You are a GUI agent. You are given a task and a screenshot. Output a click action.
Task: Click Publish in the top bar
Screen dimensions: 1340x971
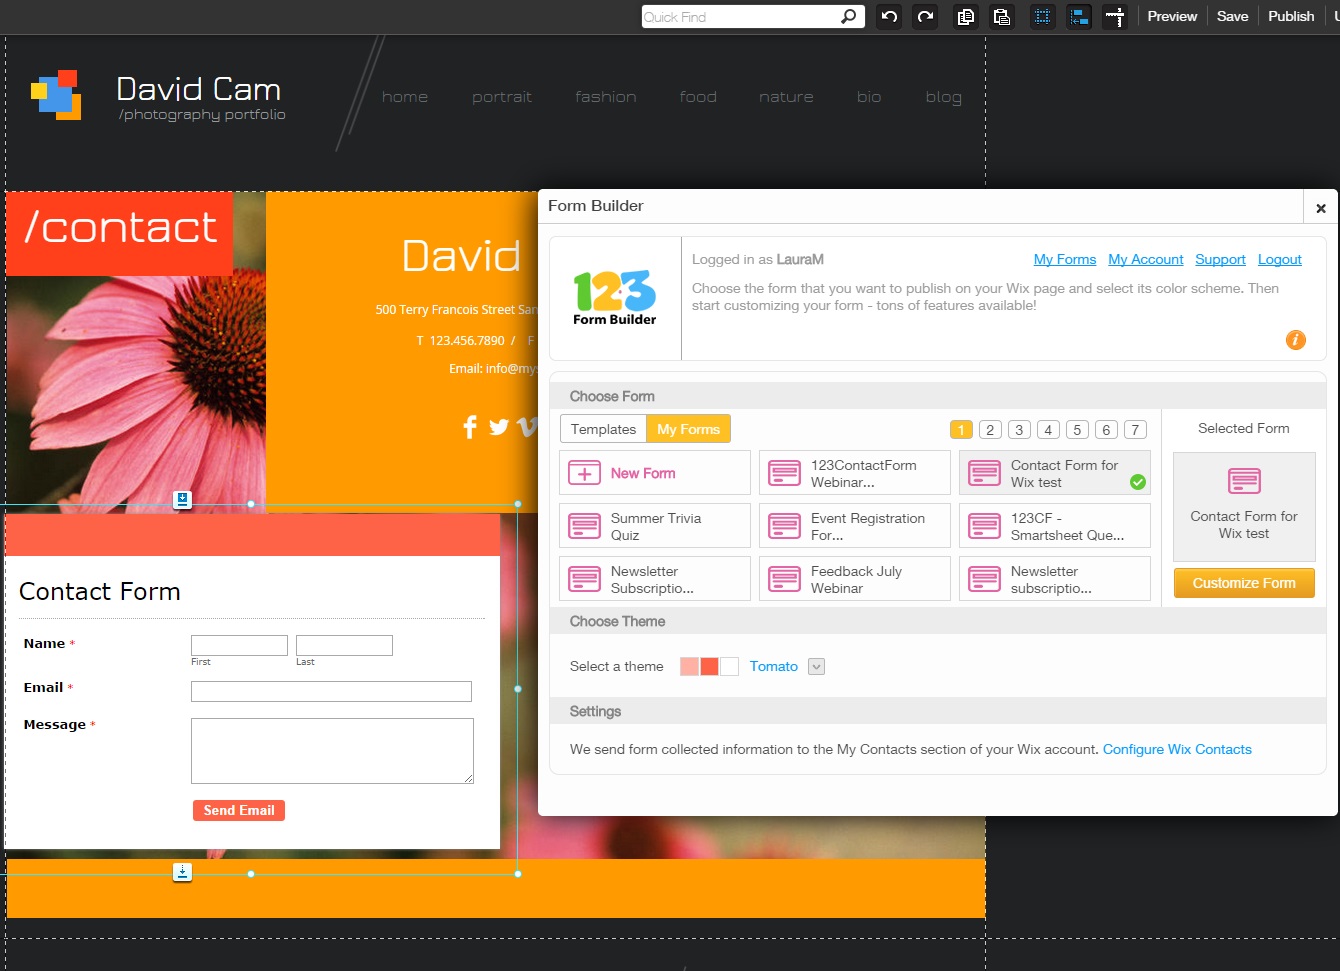(1291, 16)
